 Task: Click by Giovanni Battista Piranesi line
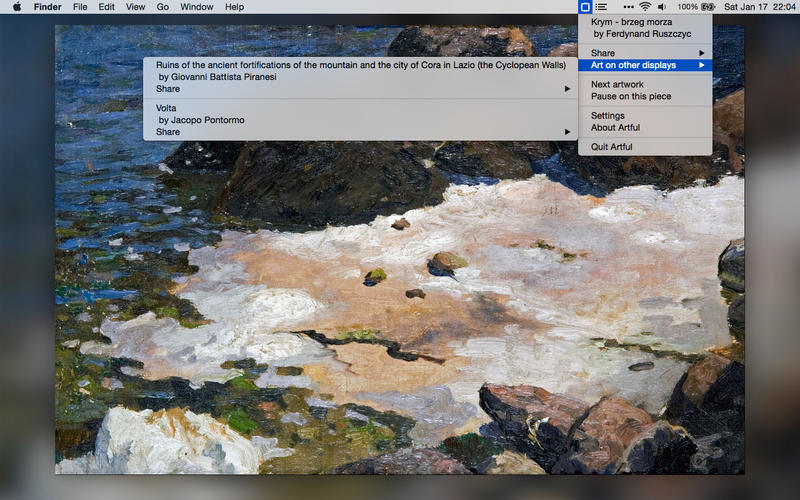pos(217,77)
